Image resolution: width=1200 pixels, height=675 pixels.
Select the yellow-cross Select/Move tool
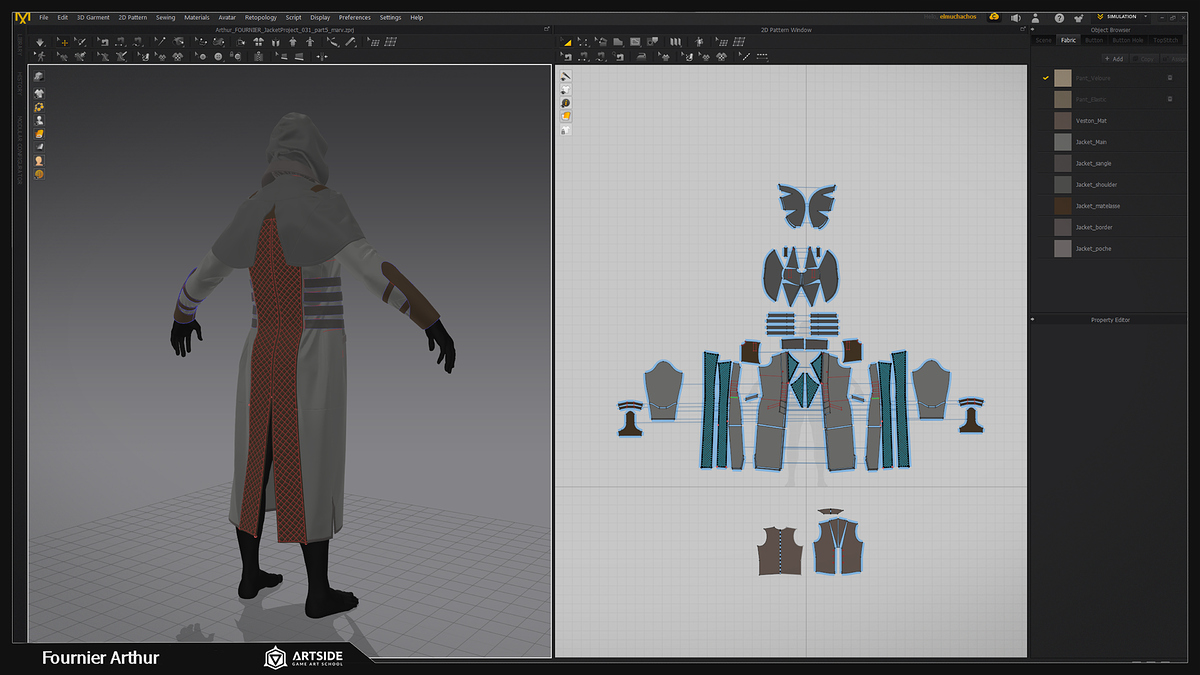62,42
